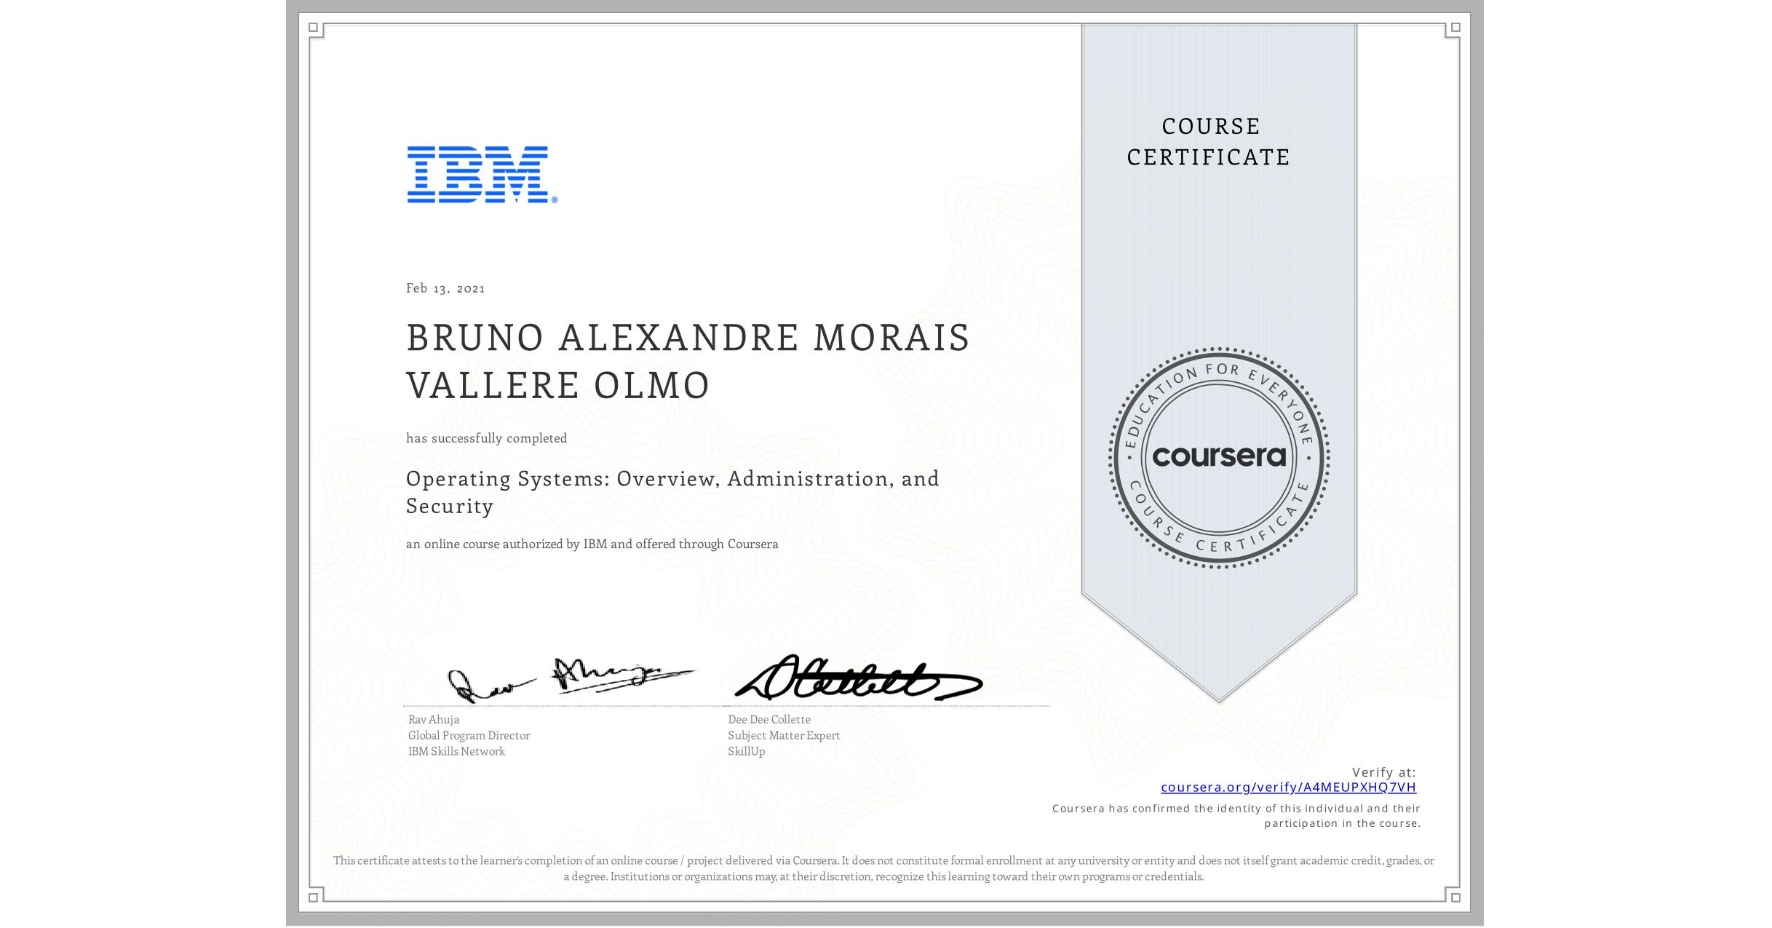Screen dimensions: 1772x928
Task: Click the Feb 13, 2021 date text
Action: 443,288
